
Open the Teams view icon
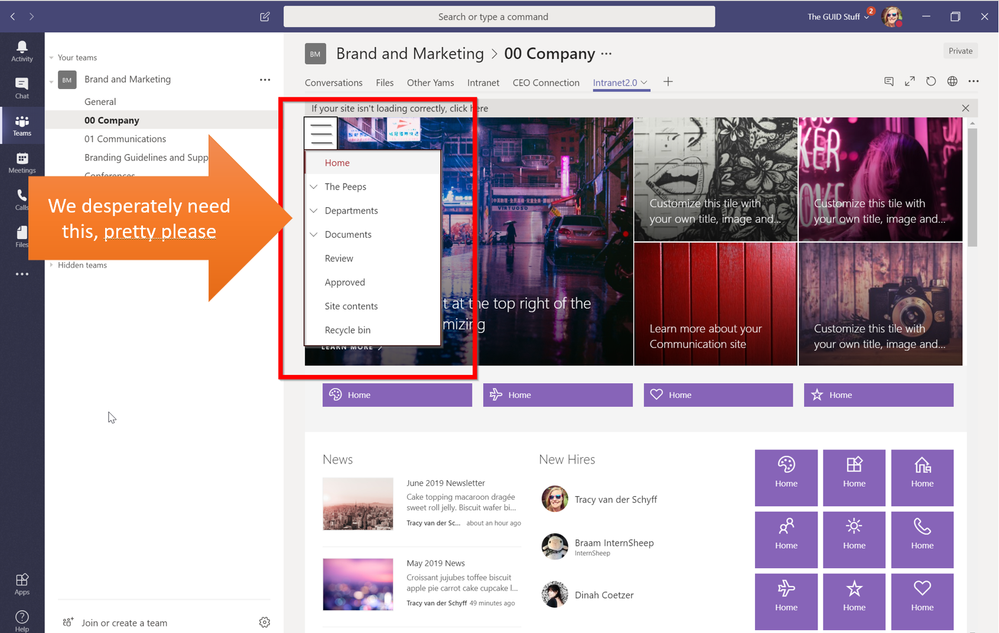22,125
